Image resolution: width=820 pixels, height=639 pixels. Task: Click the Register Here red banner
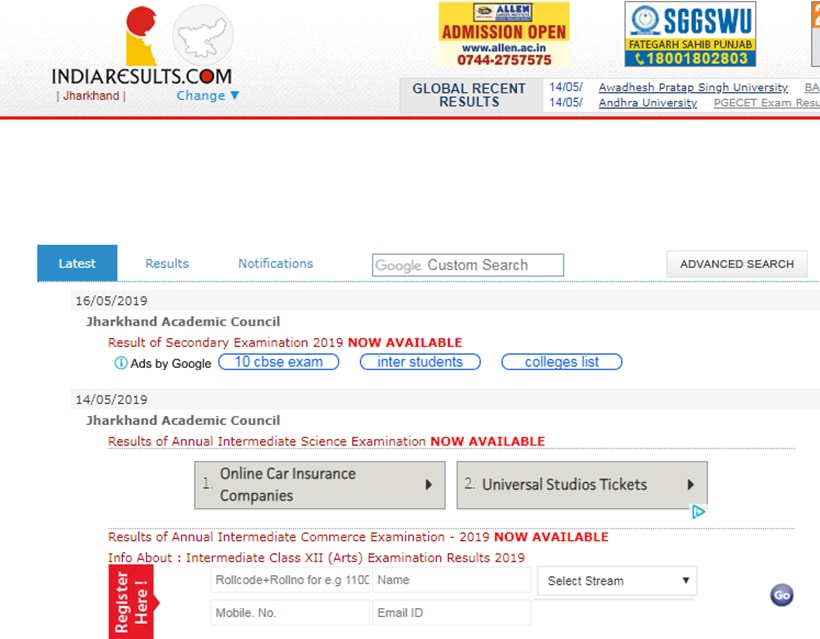click(132, 602)
